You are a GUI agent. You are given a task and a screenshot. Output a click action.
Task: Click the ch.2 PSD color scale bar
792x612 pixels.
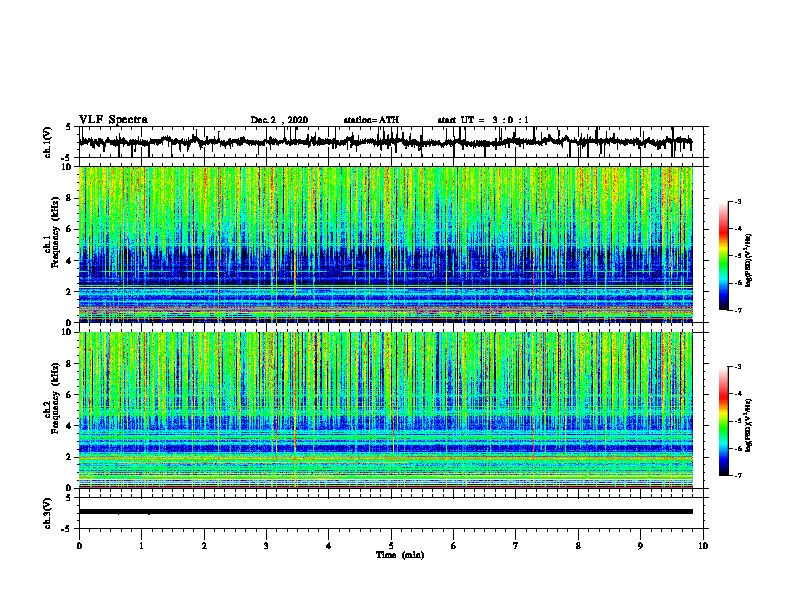pyautogui.click(x=724, y=421)
